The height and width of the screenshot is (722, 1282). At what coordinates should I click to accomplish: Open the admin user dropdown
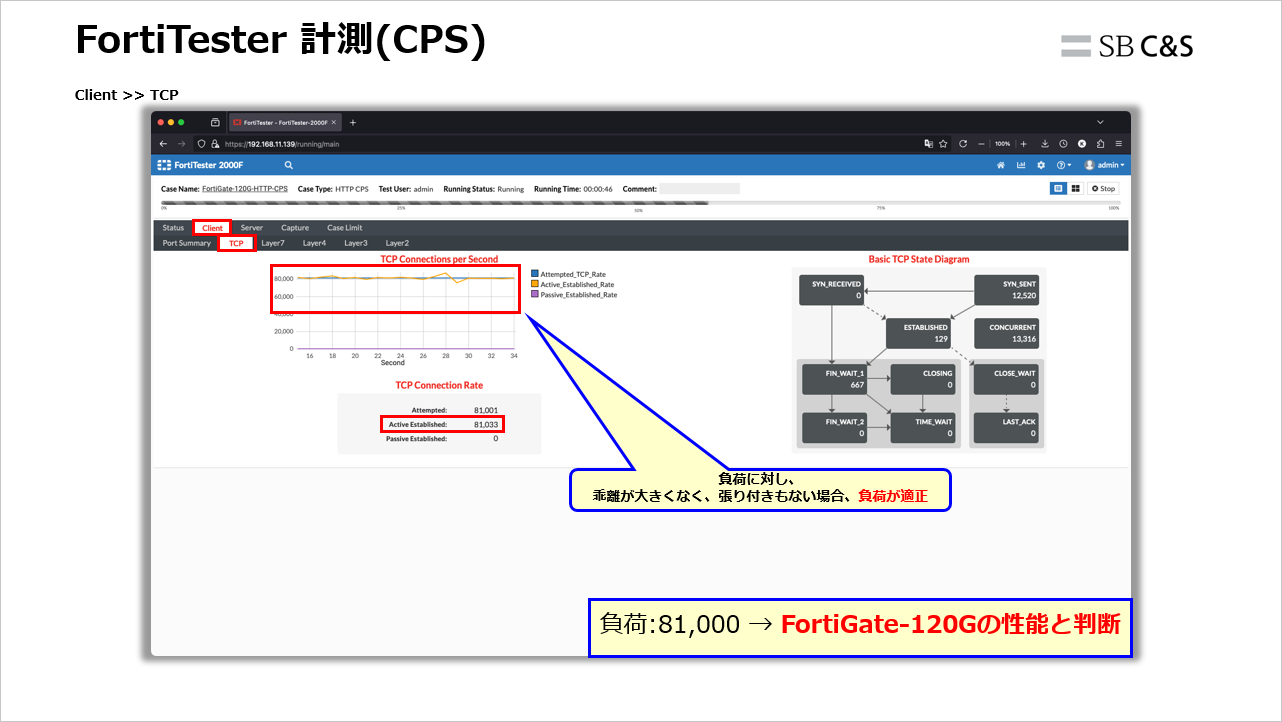[1104, 165]
